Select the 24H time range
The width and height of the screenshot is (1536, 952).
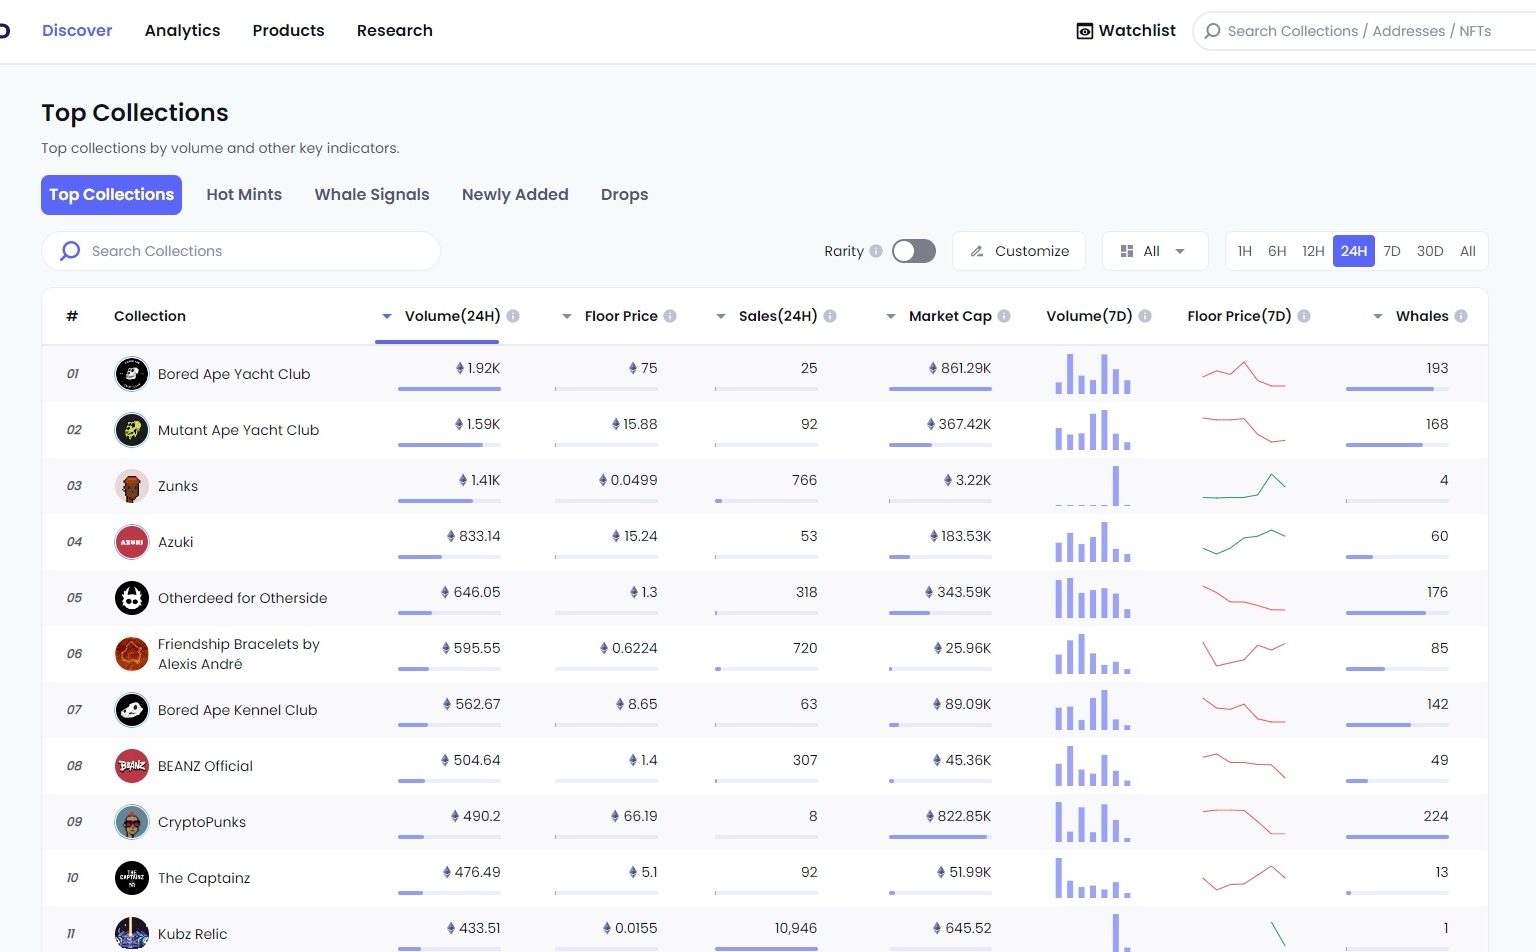pyautogui.click(x=1354, y=251)
